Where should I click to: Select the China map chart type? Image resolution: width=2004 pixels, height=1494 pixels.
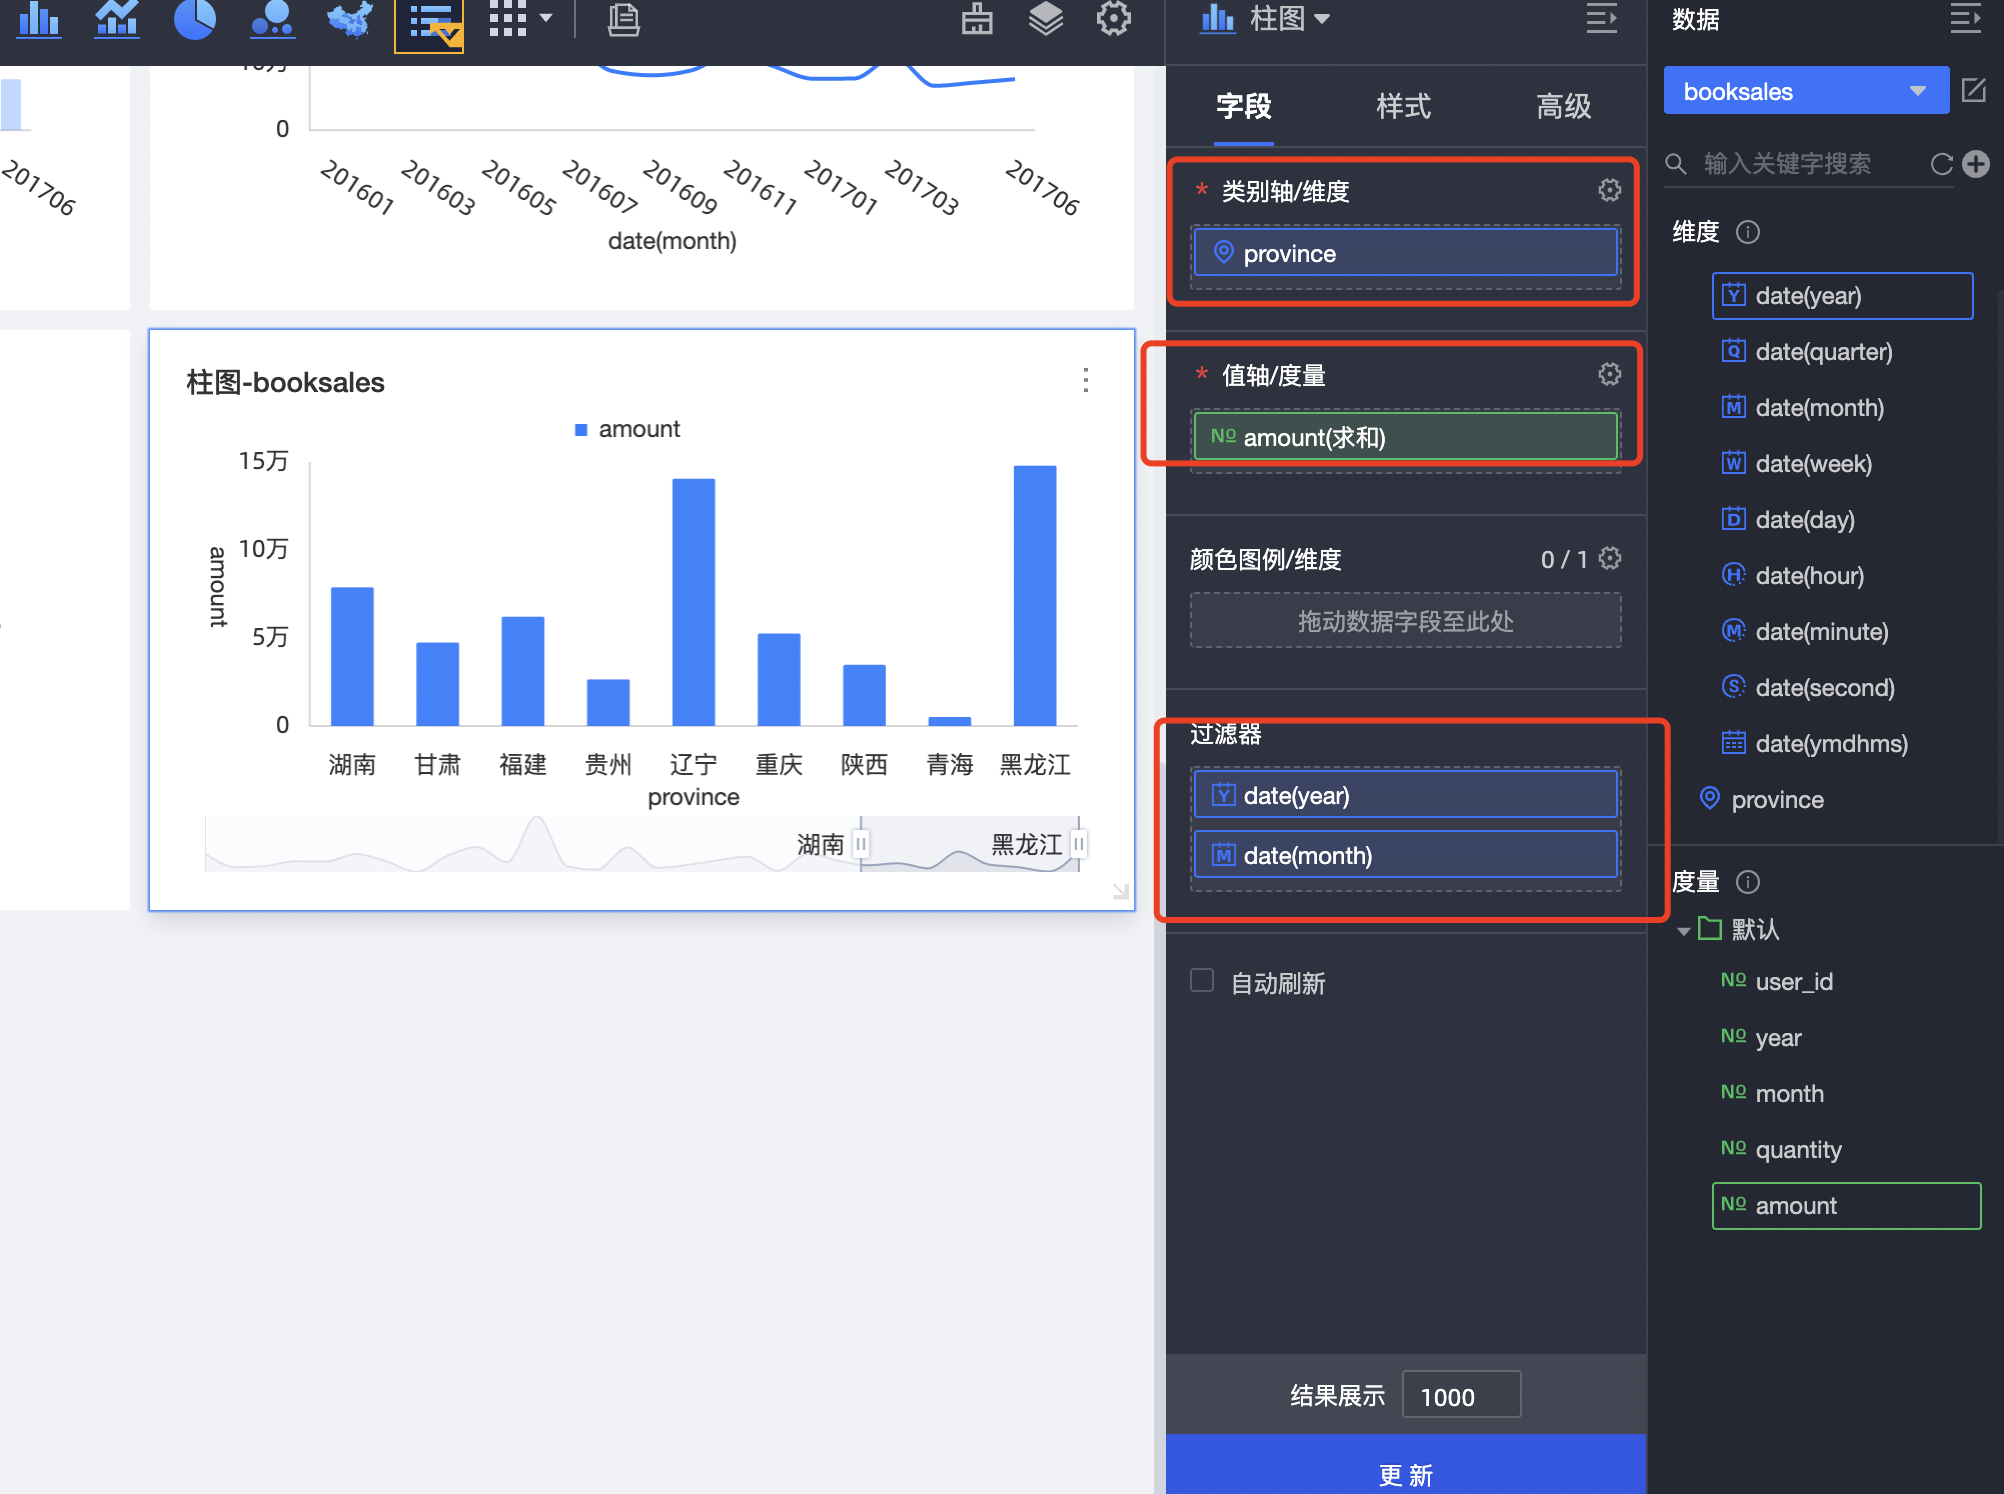(348, 20)
